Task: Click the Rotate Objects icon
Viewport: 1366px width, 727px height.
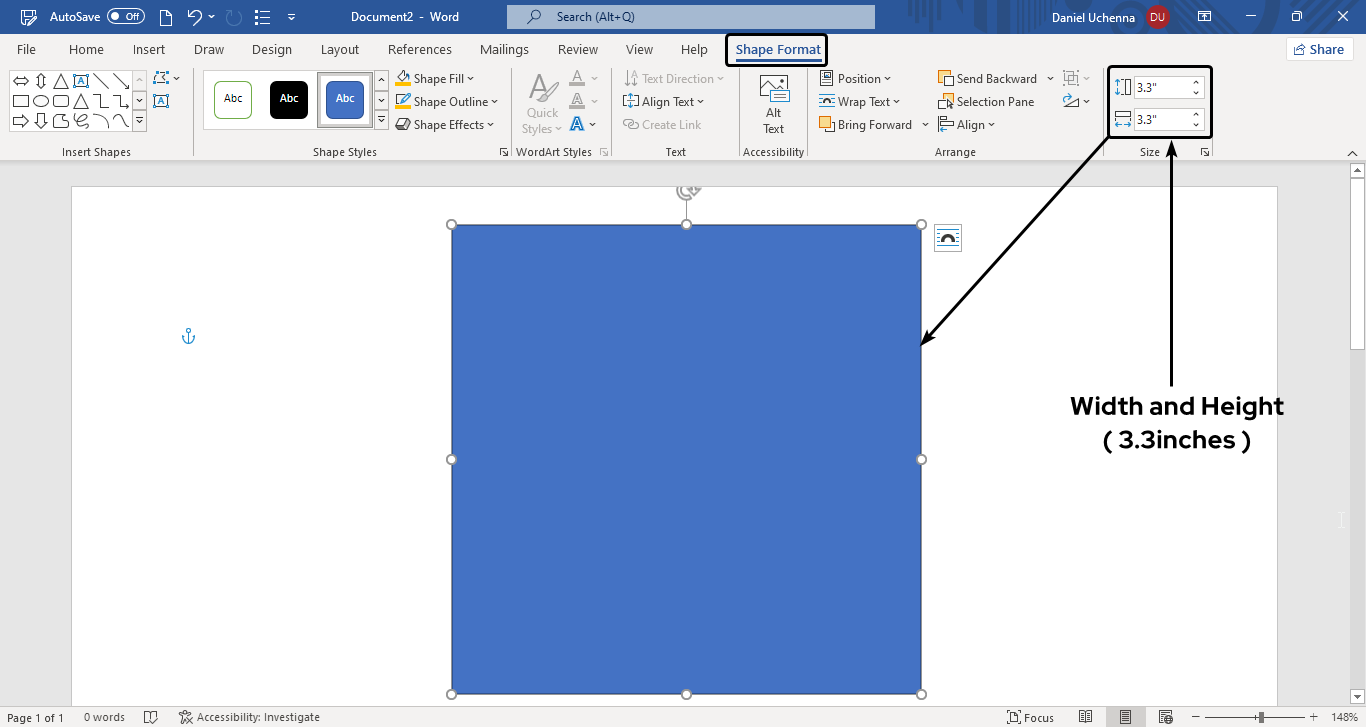Action: (1071, 101)
